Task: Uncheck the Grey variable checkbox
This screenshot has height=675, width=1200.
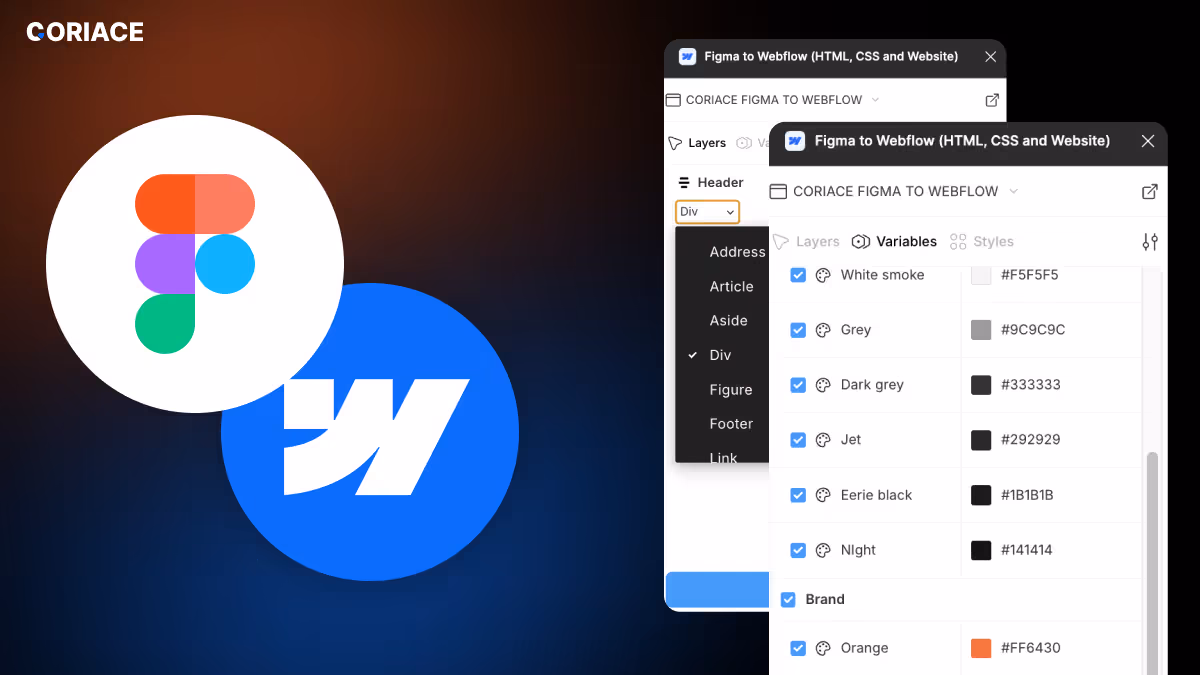Action: [798, 330]
